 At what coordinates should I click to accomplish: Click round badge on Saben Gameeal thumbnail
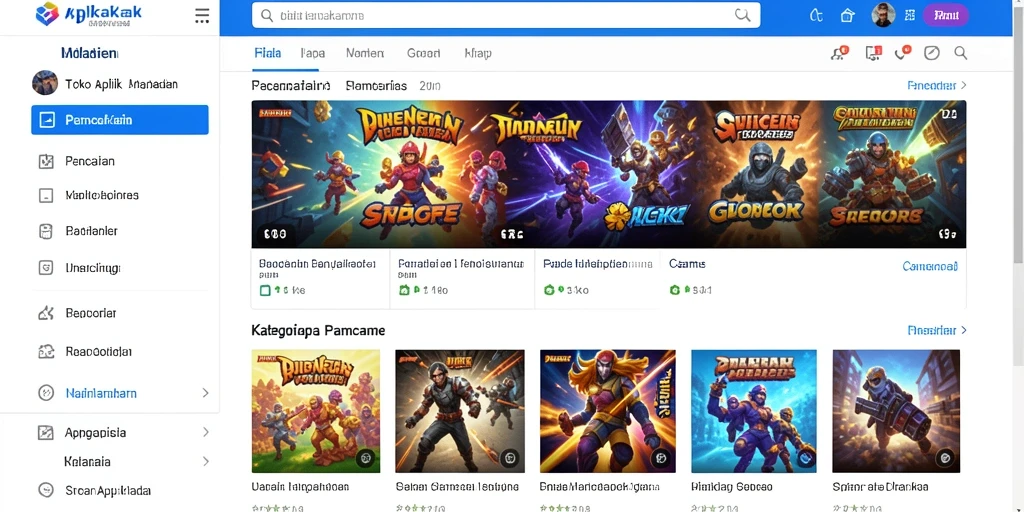tap(511, 458)
